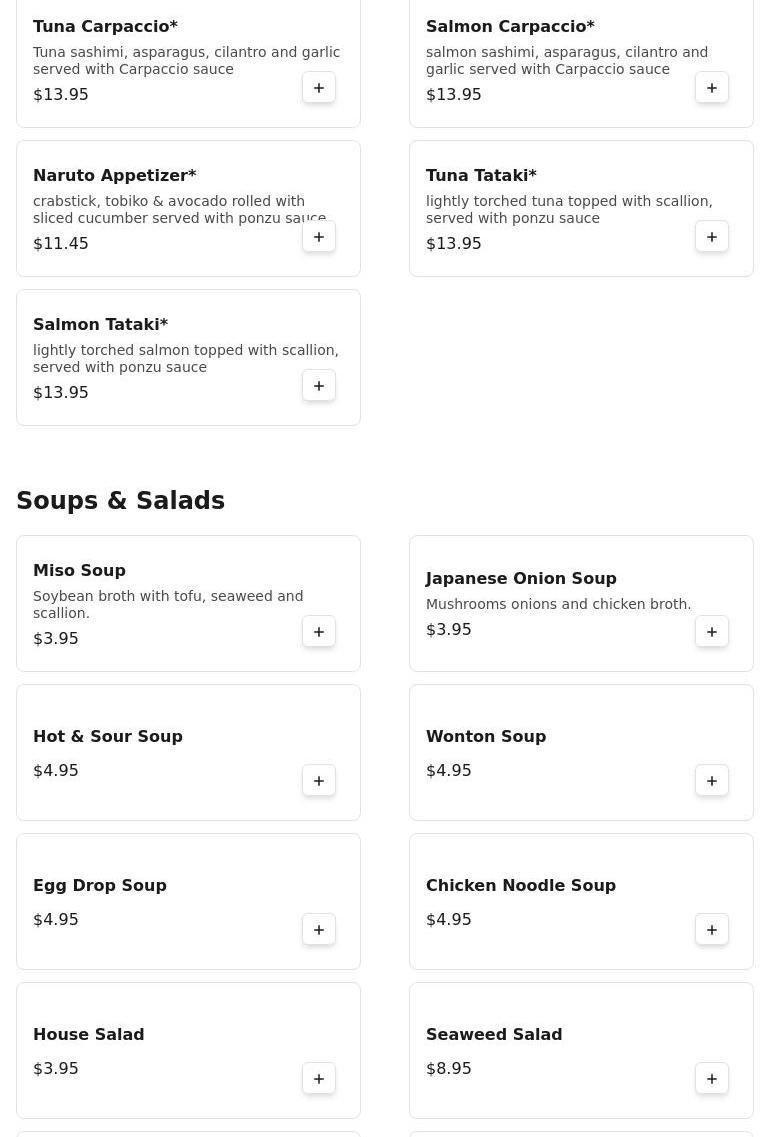Open the Tuna Carpaccio item title

[x=105, y=26]
